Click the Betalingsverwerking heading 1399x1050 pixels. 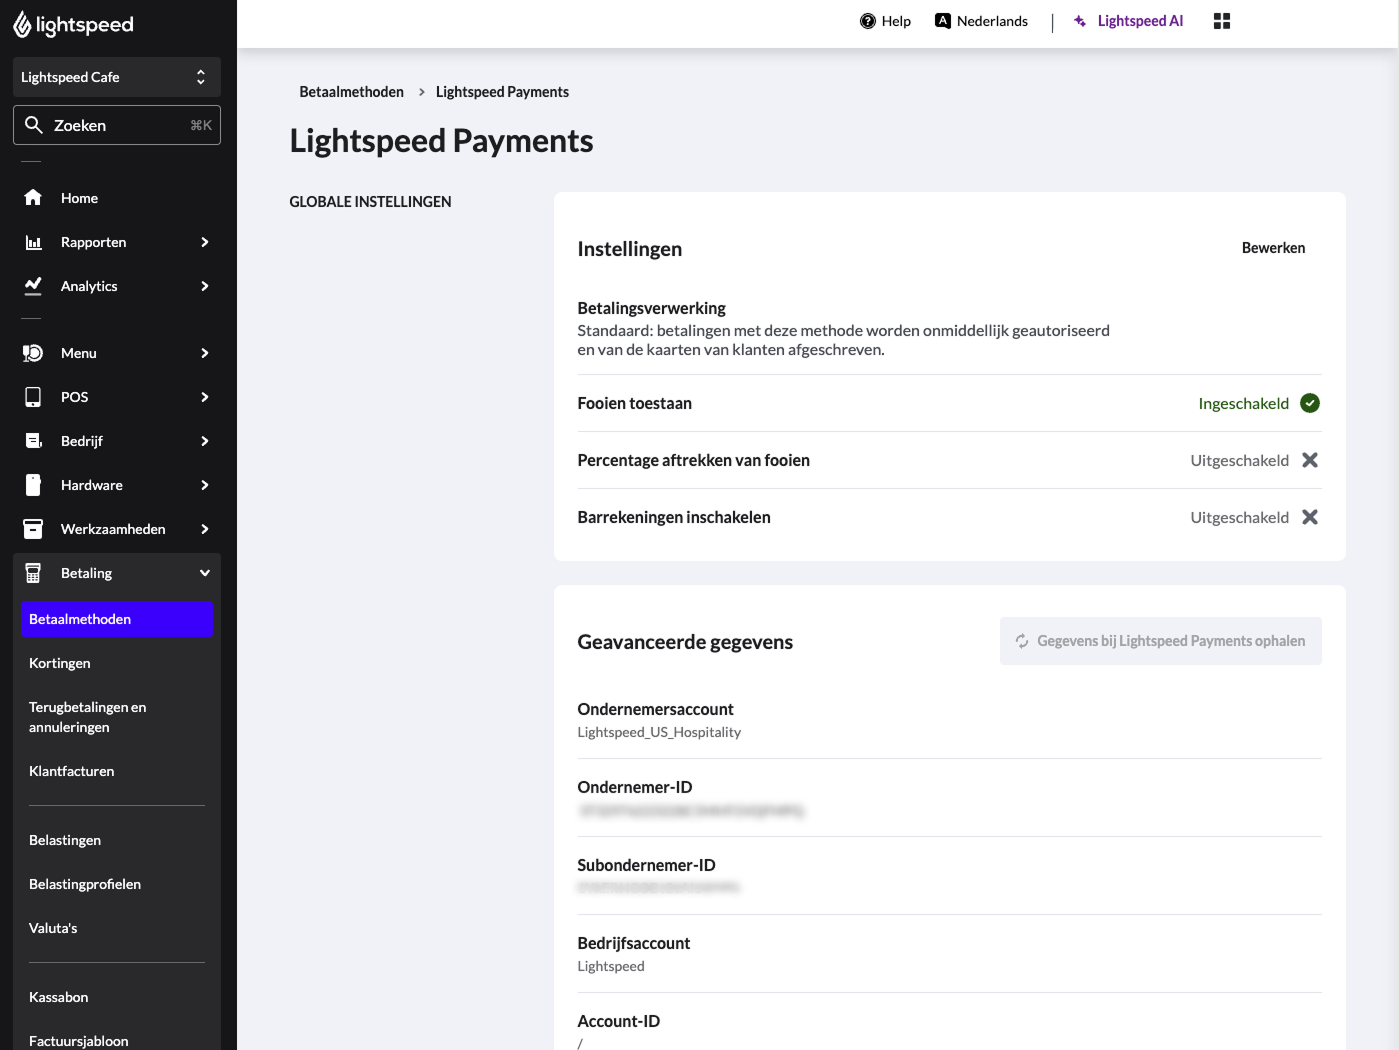click(x=652, y=308)
